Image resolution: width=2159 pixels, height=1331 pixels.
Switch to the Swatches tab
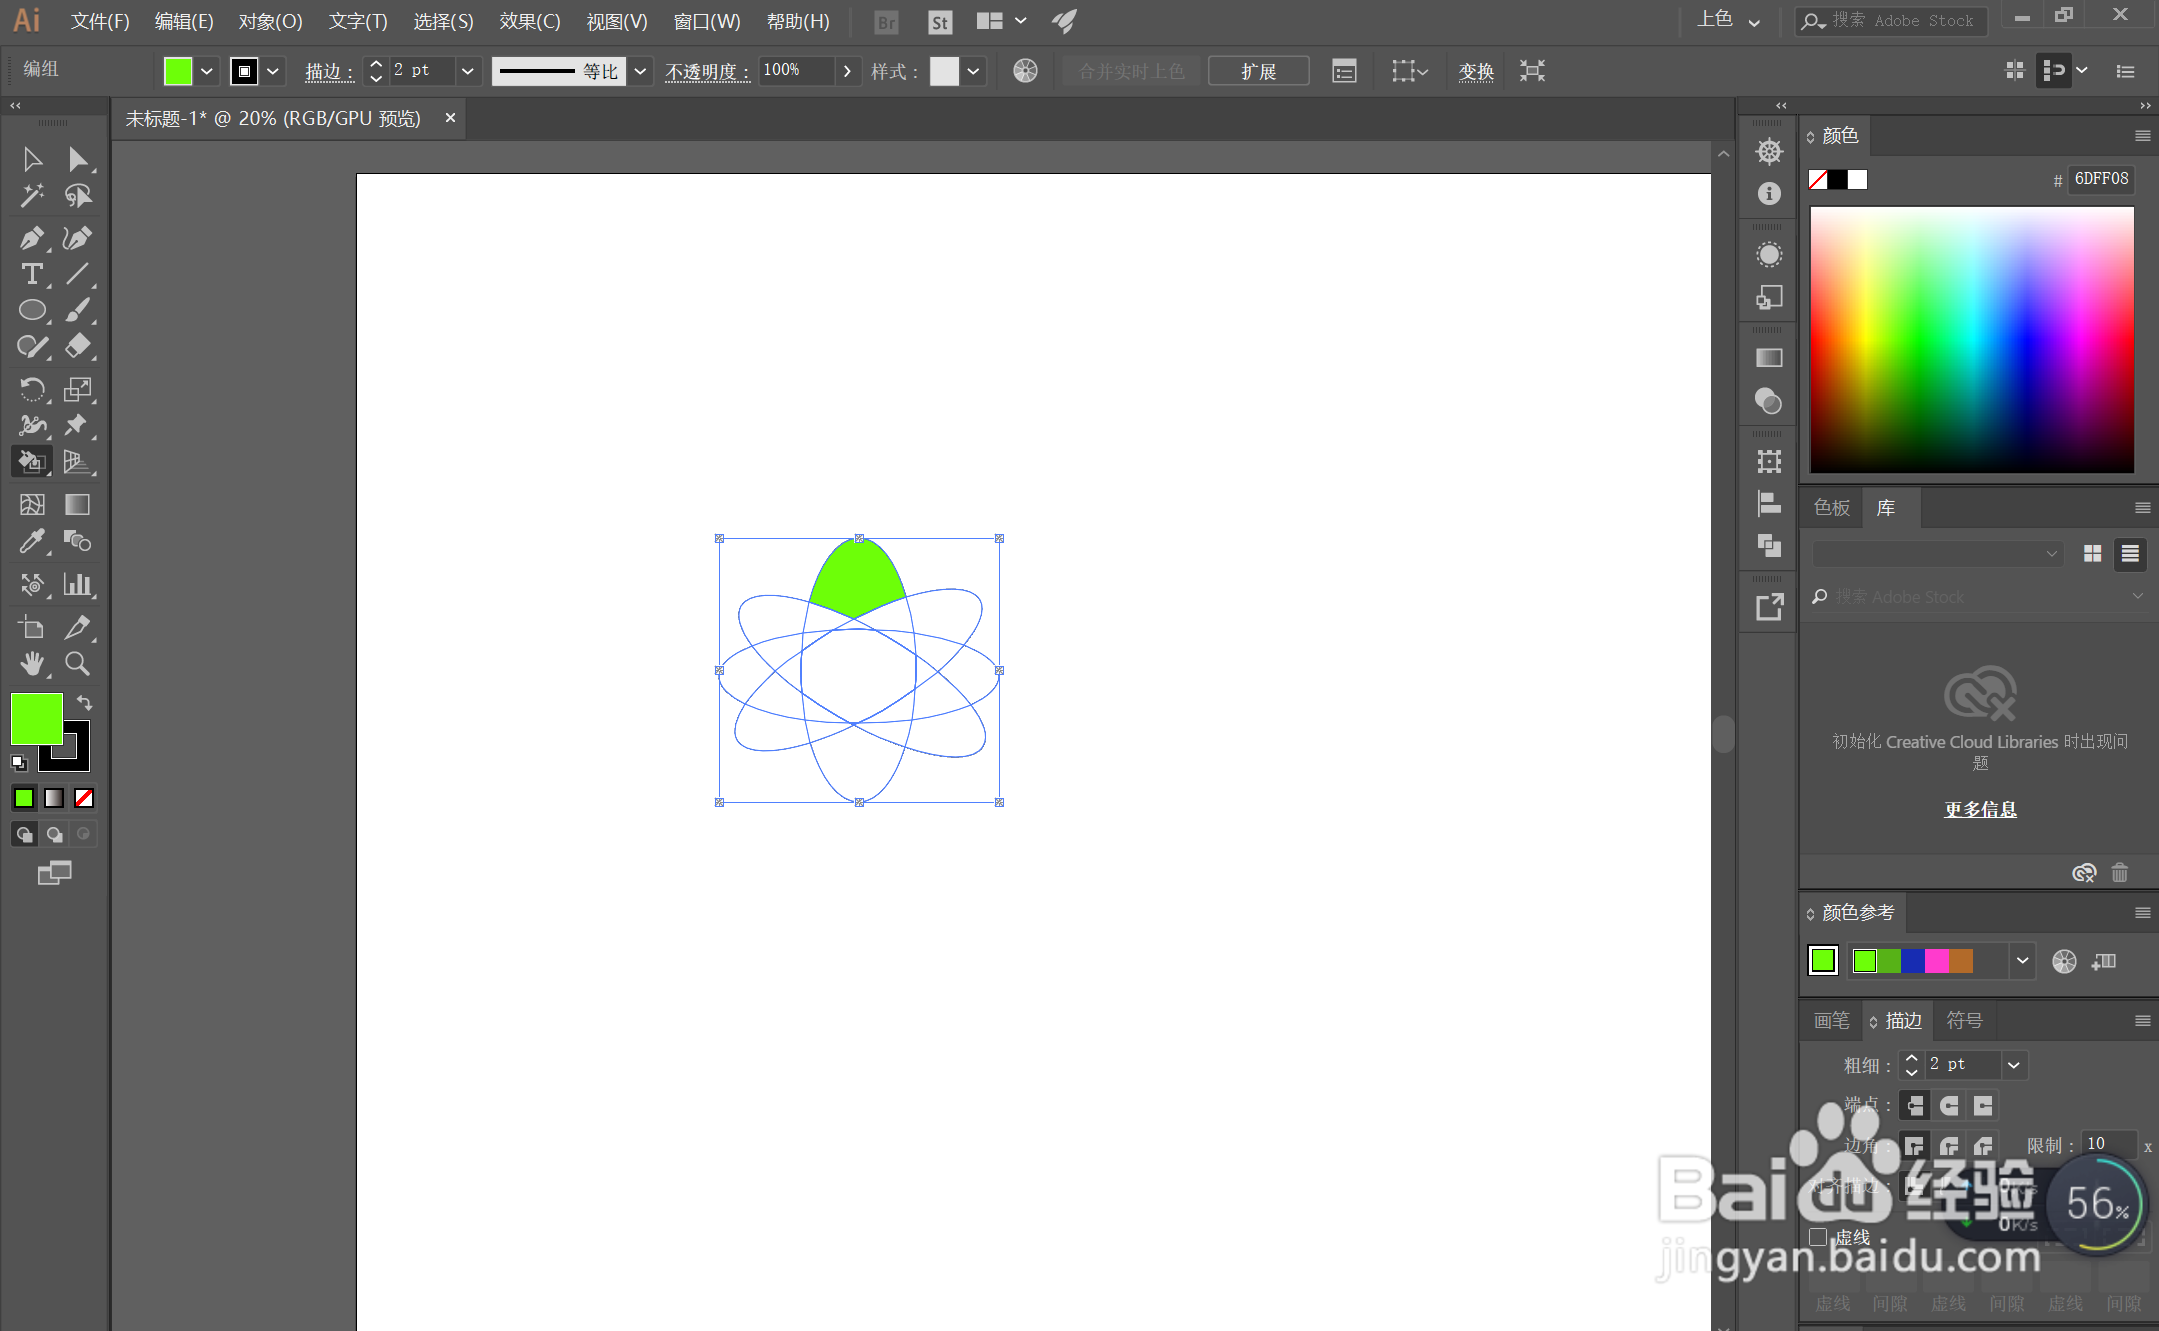click(x=1831, y=508)
